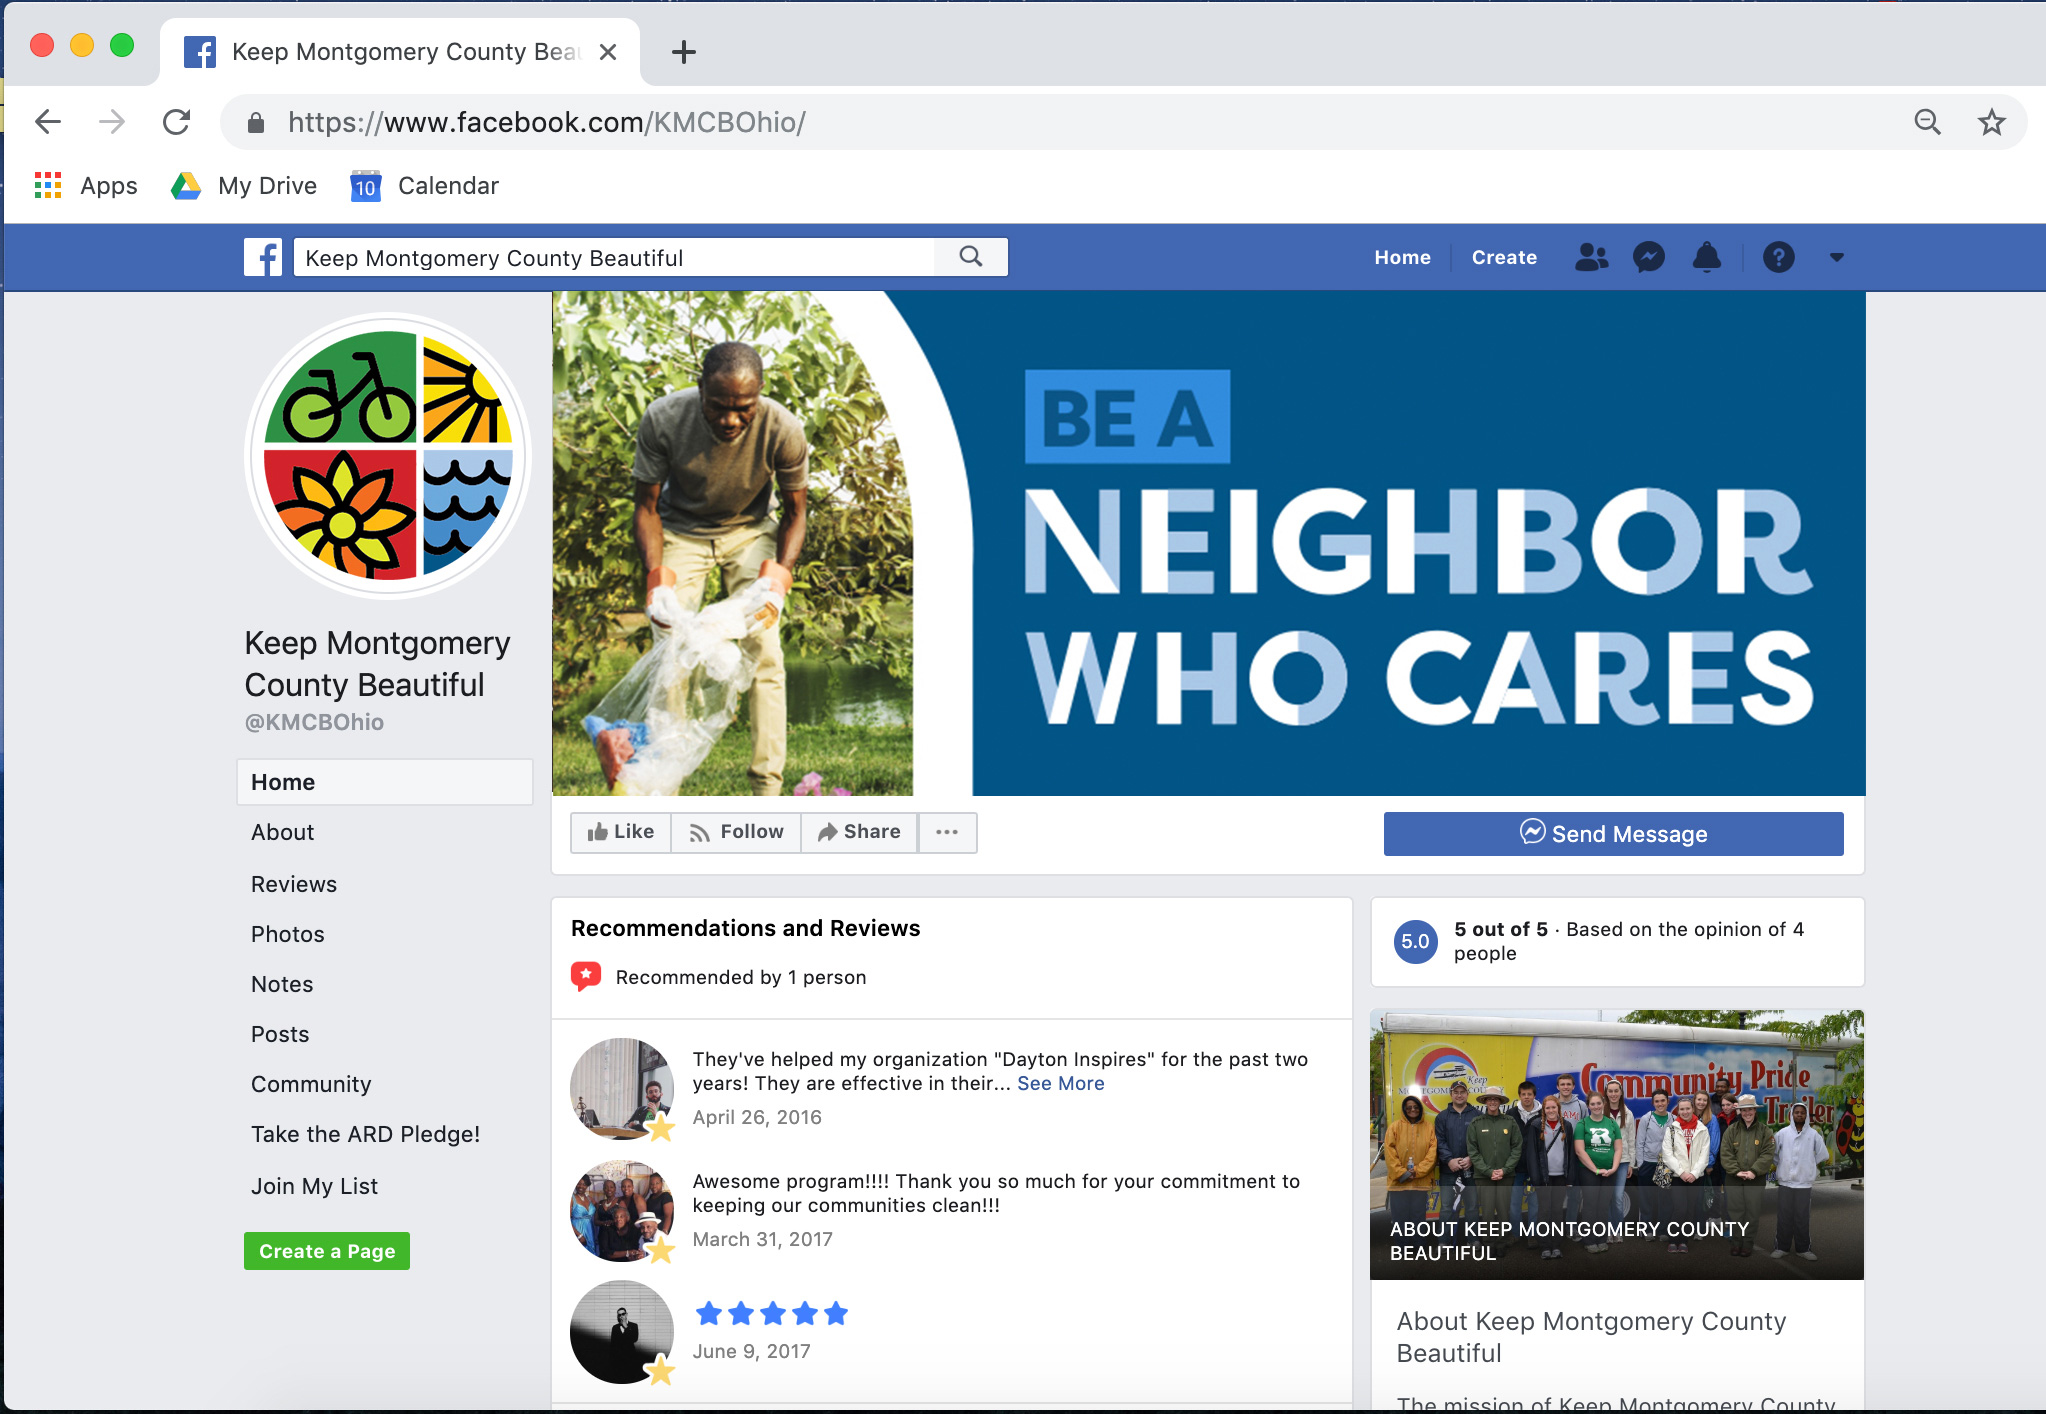Open Notes in the sidebar
The width and height of the screenshot is (2046, 1414).
pos(282,984)
